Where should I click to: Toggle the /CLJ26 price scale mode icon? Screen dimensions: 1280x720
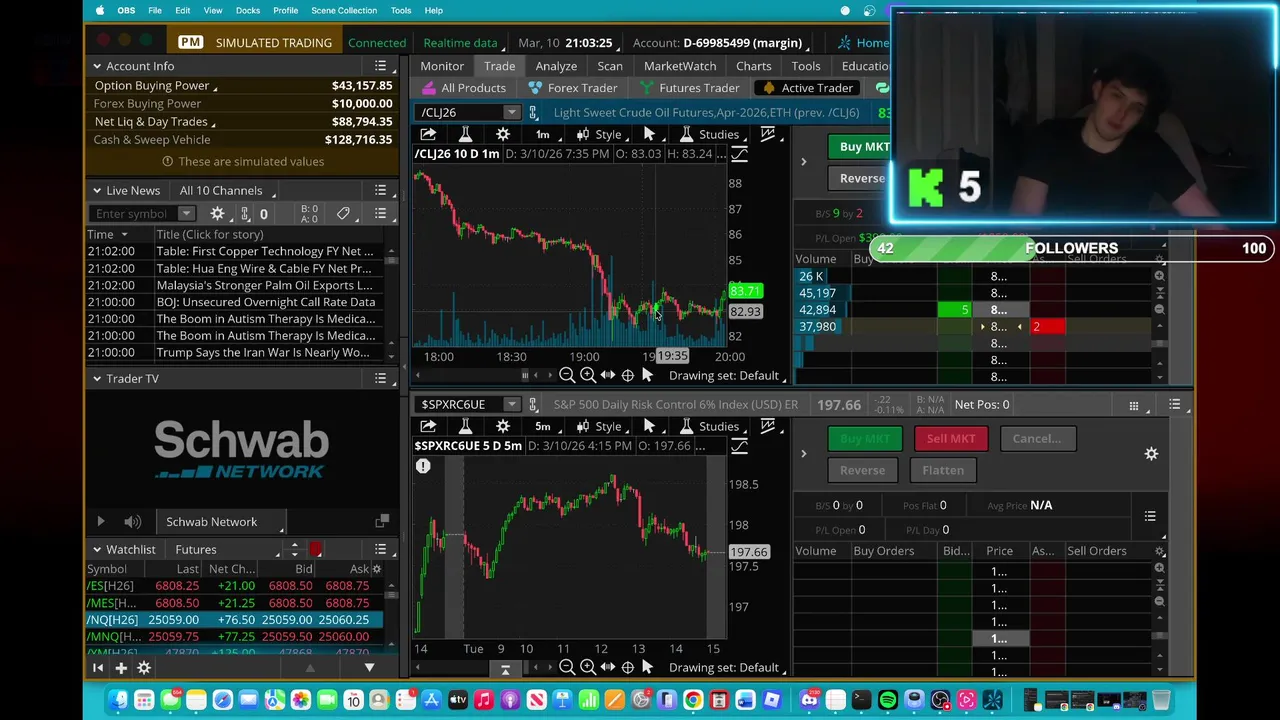coord(739,154)
